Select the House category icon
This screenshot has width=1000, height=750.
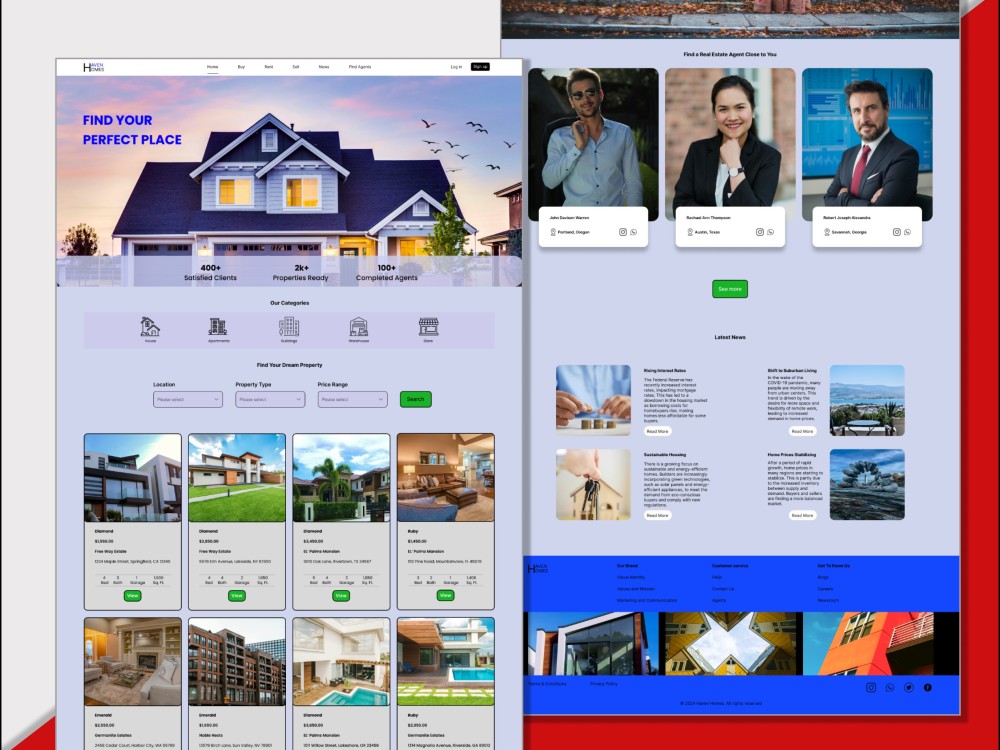tap(150, 327)
